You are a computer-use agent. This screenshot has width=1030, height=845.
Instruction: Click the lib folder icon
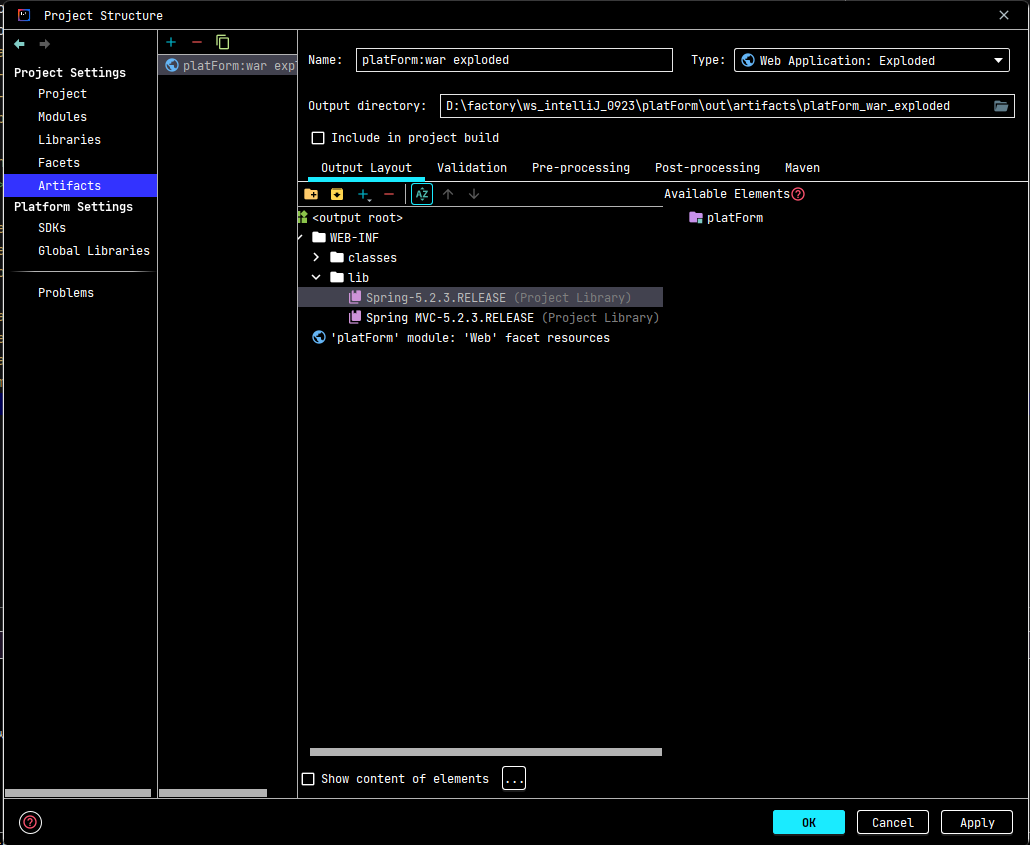(337, 277)
